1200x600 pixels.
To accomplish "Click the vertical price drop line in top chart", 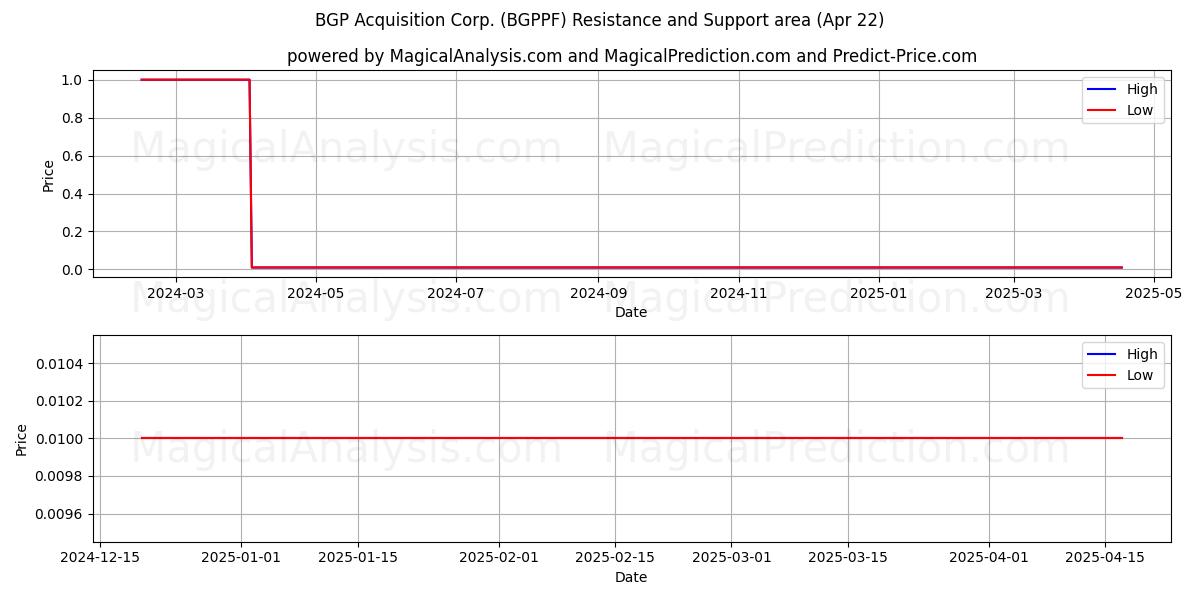I will (250, 175).
